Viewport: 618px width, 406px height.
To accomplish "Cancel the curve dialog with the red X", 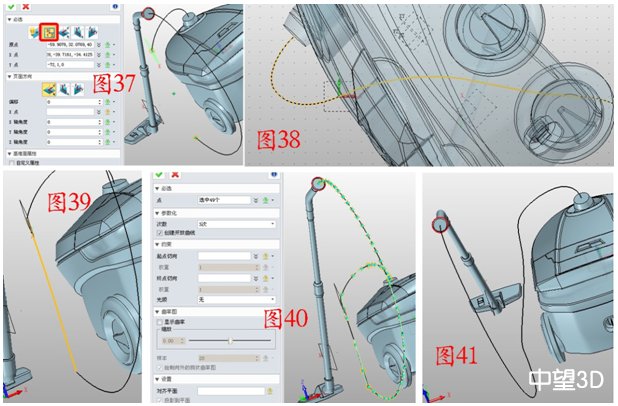I will [172, 174].
